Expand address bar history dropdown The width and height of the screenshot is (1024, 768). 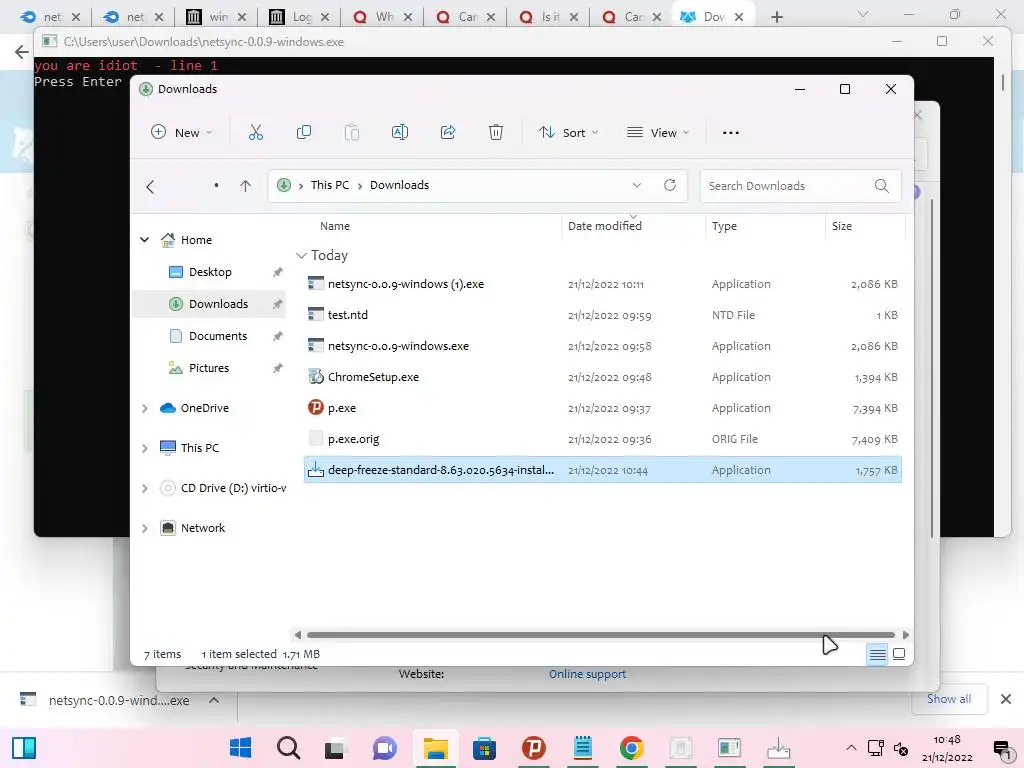tap(637, 185)
